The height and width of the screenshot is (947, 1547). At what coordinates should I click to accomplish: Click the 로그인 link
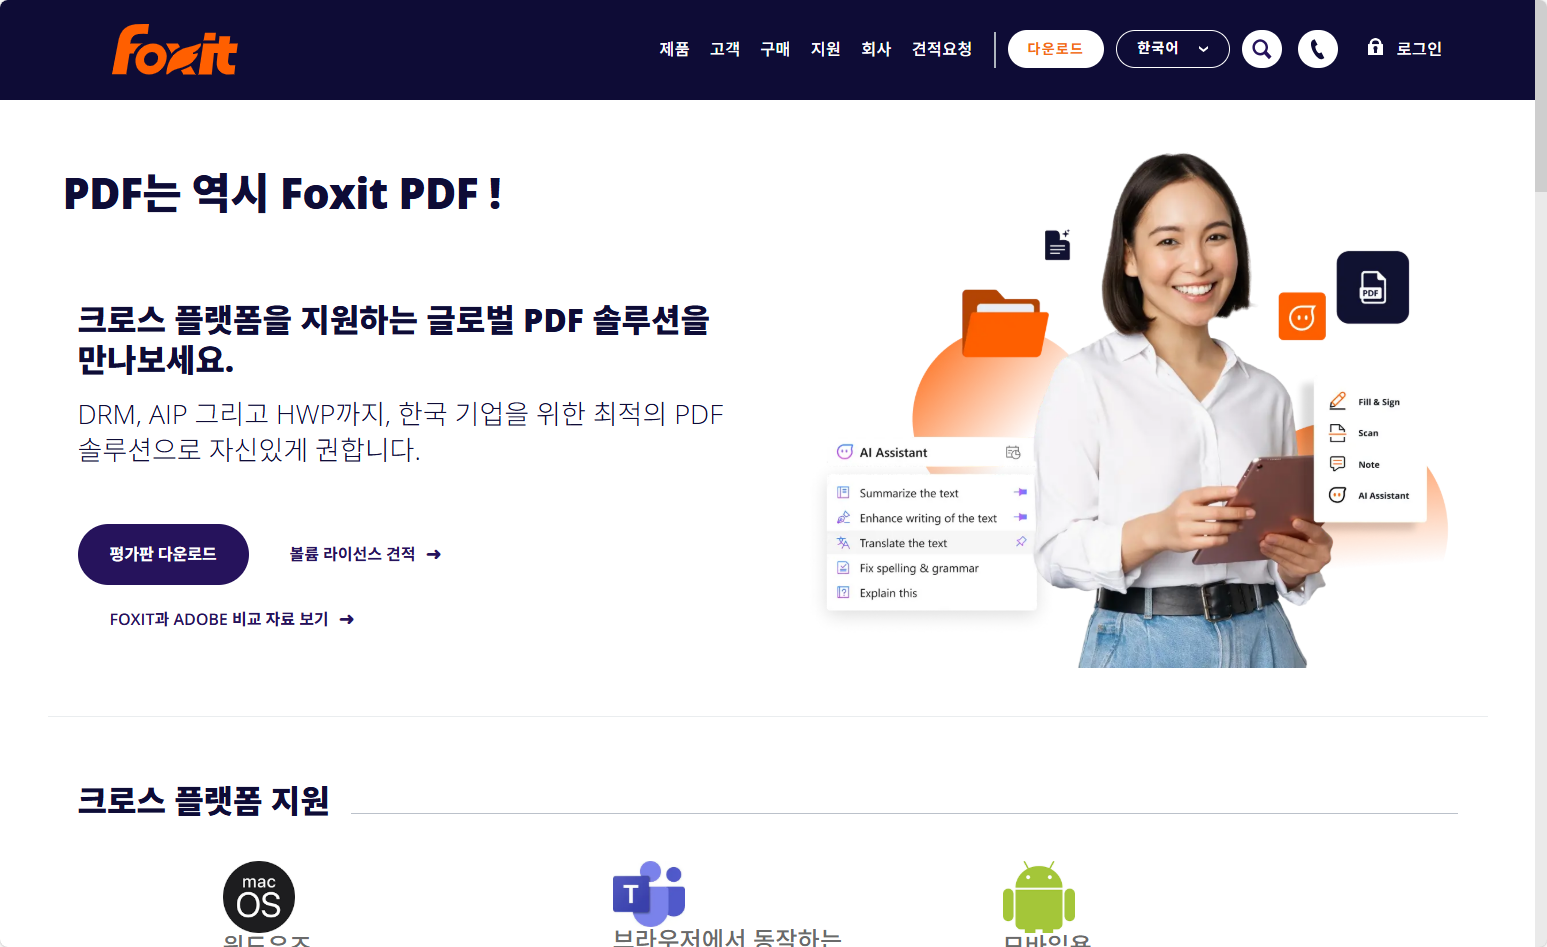(x=1419, y=49)
